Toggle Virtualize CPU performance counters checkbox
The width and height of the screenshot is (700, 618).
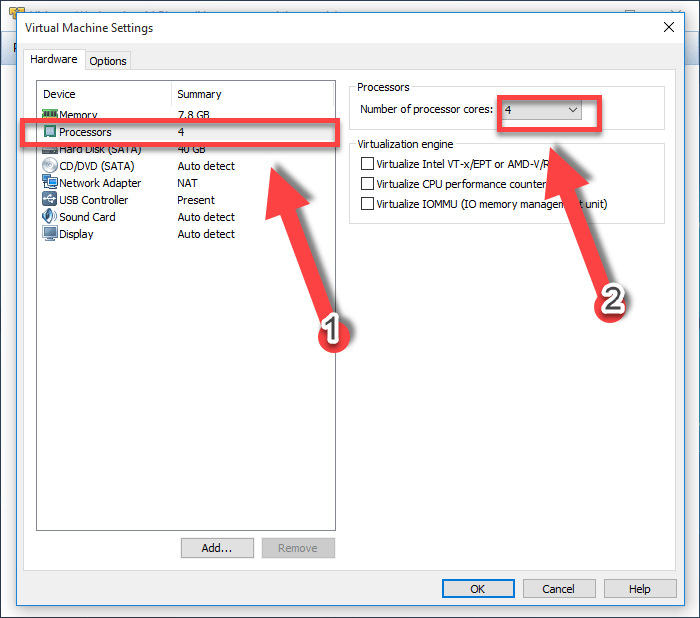coord(368,184)
